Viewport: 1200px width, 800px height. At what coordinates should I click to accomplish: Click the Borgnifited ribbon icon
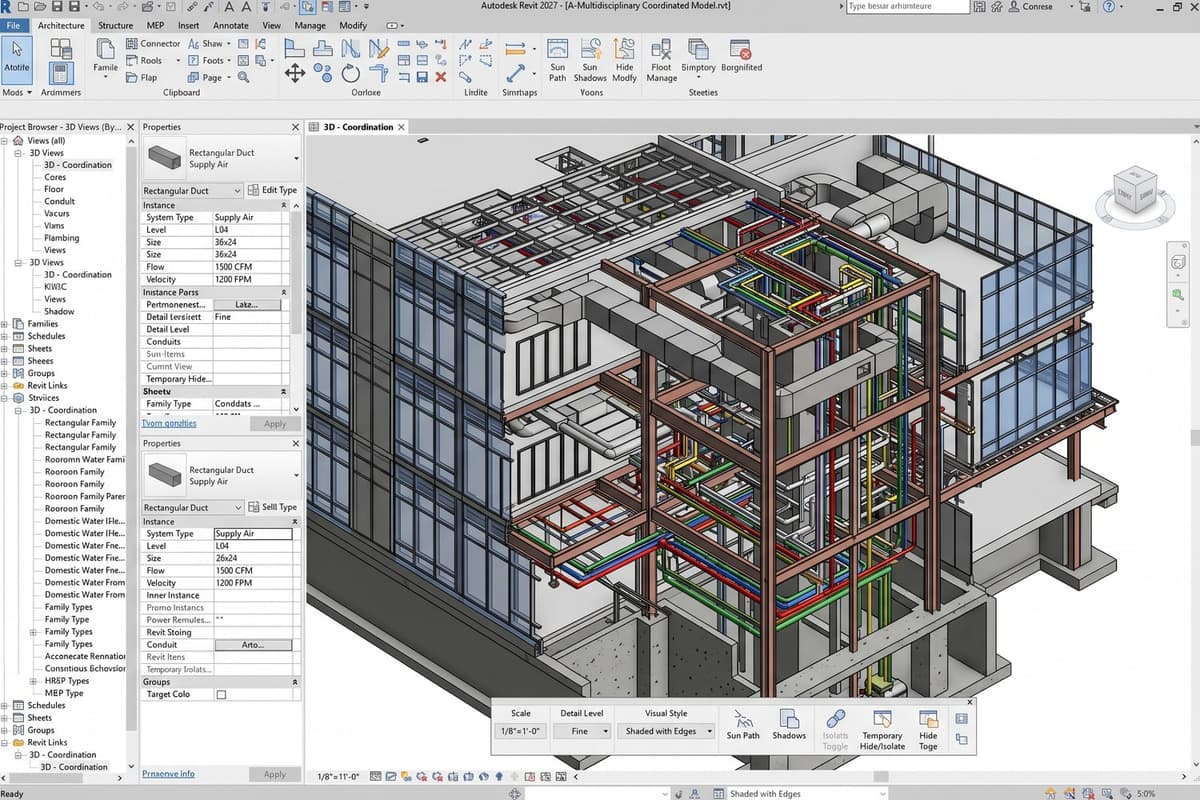[741, 56]
